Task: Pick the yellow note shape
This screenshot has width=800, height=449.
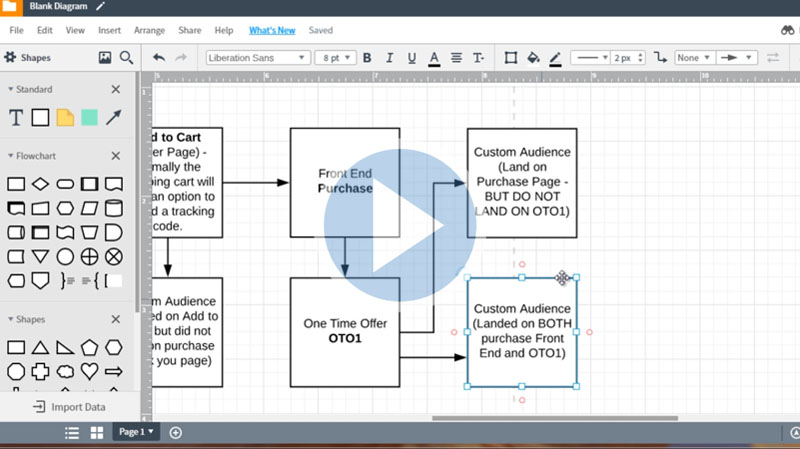Action: 65,118
